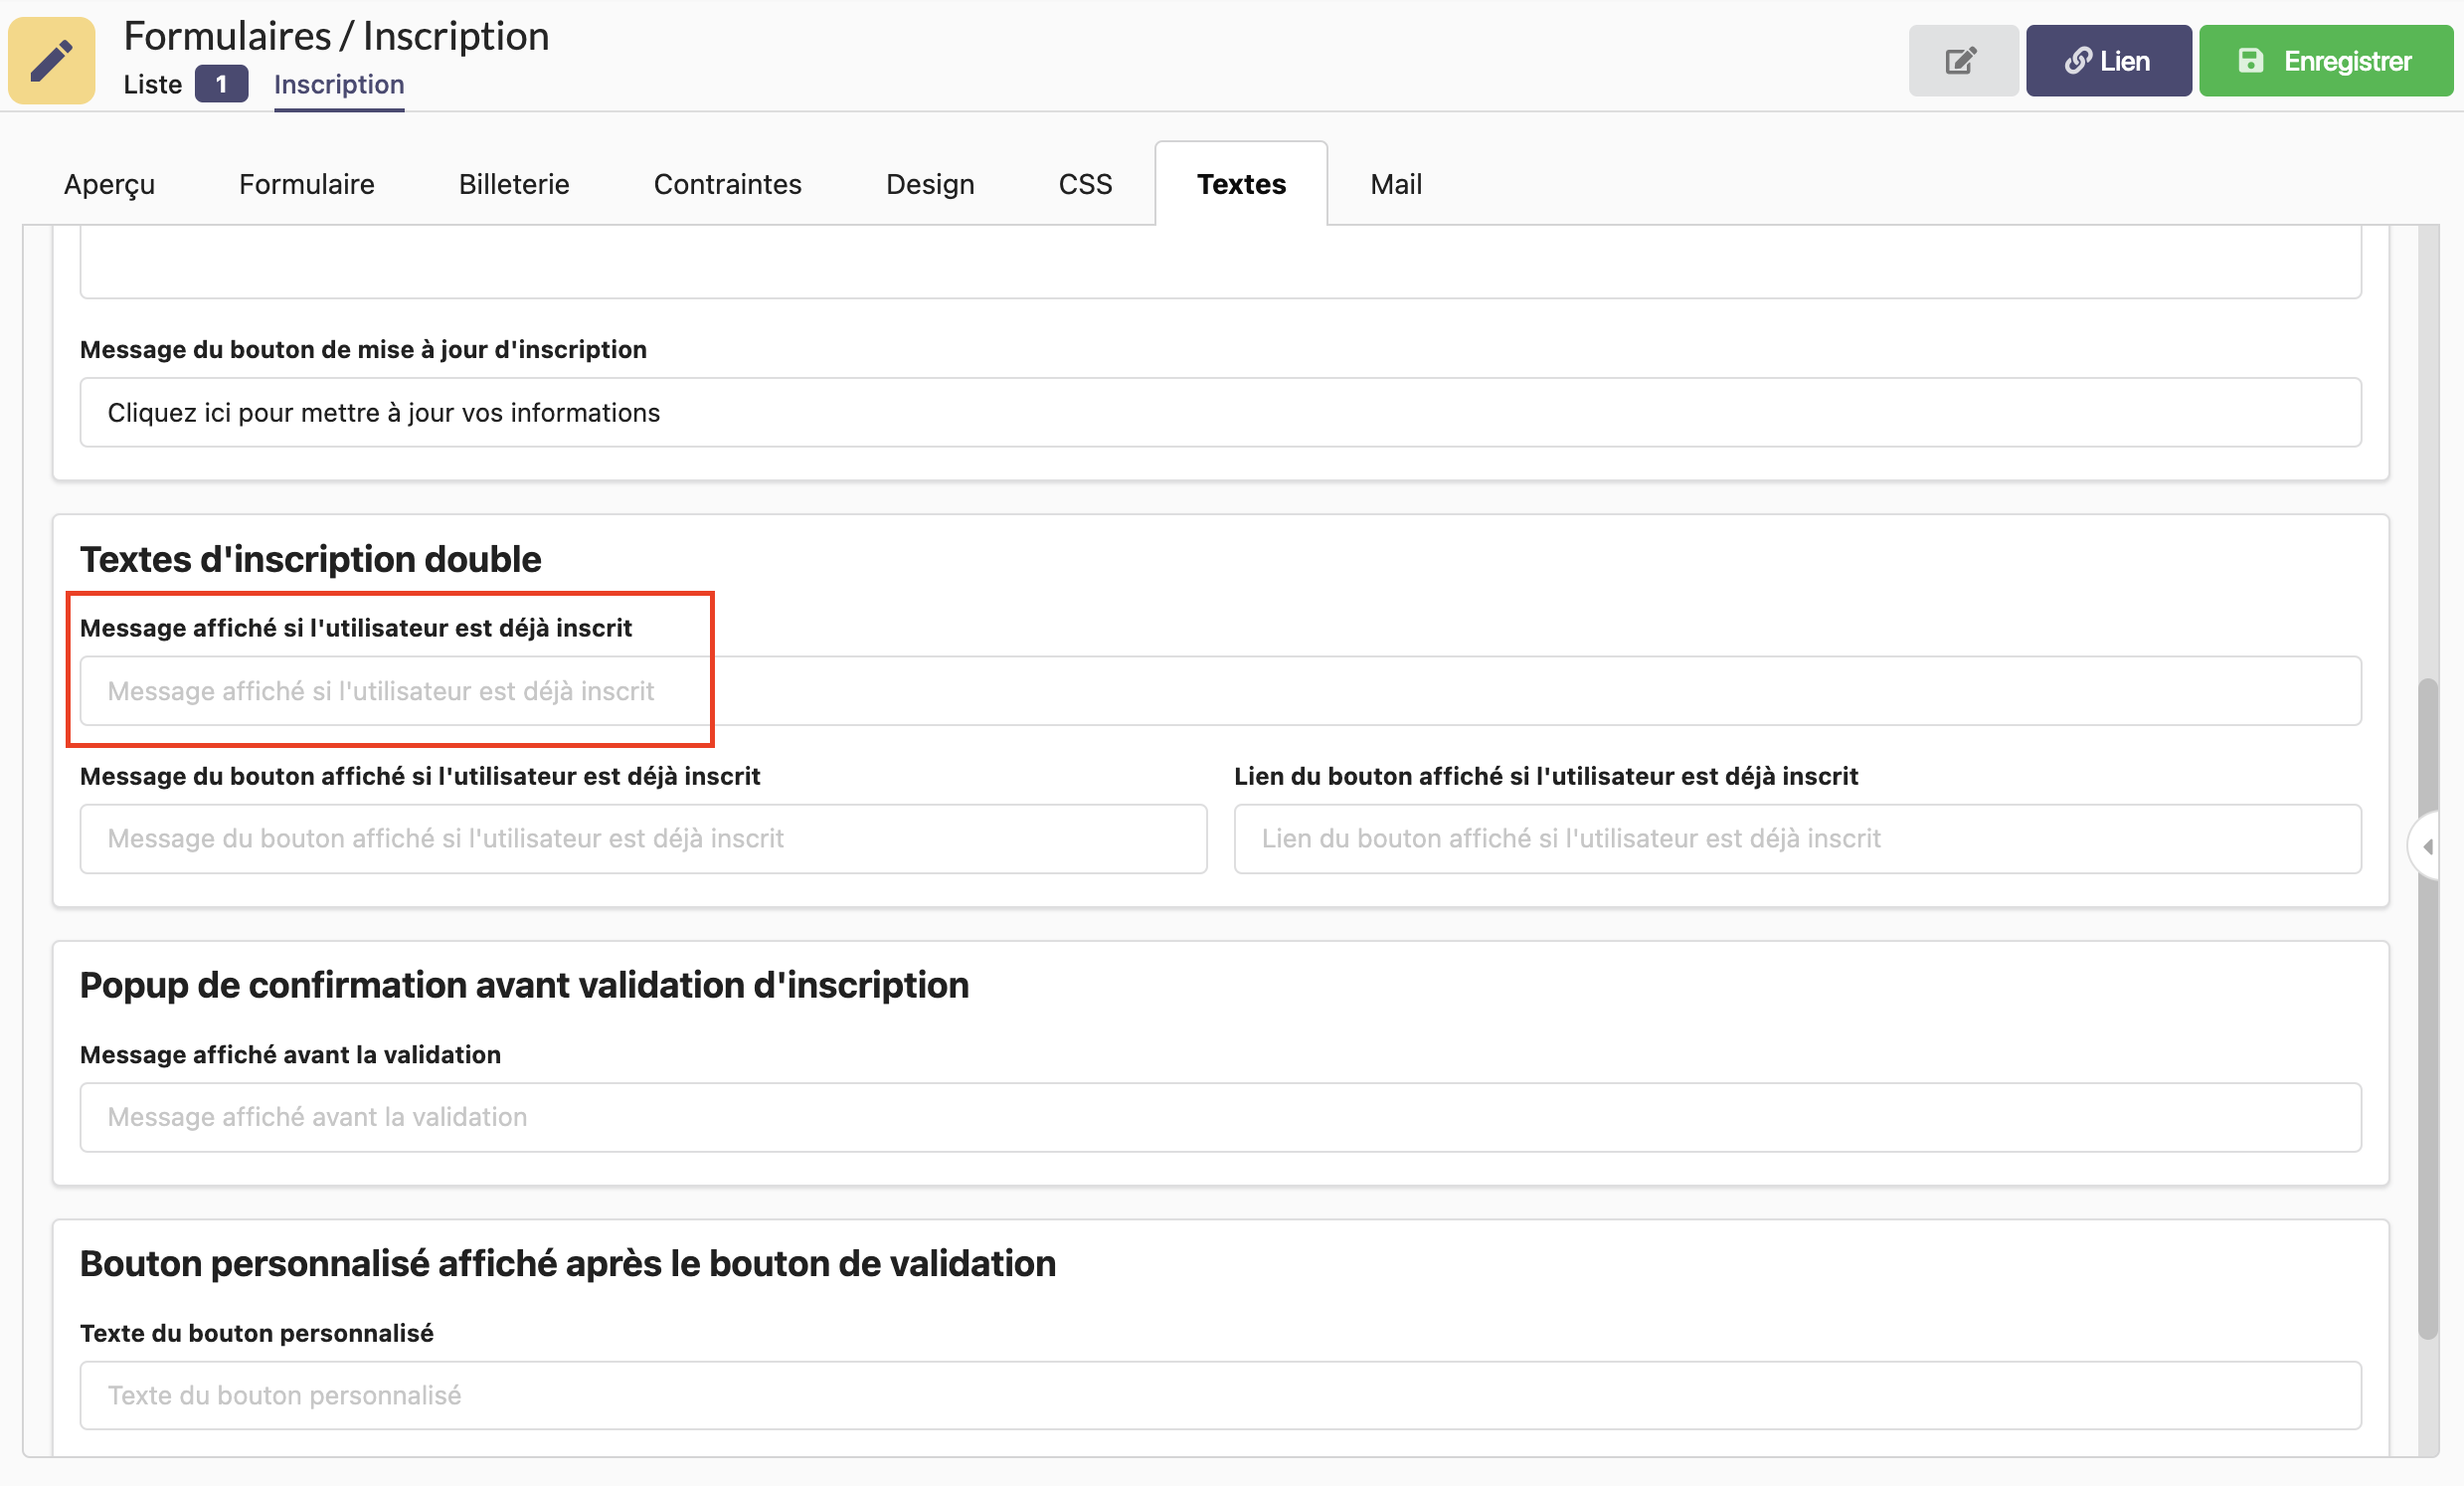Screen dimensions: 2464x1486
Task: Click the grey edit pencil icon button
Action: 1962,61
